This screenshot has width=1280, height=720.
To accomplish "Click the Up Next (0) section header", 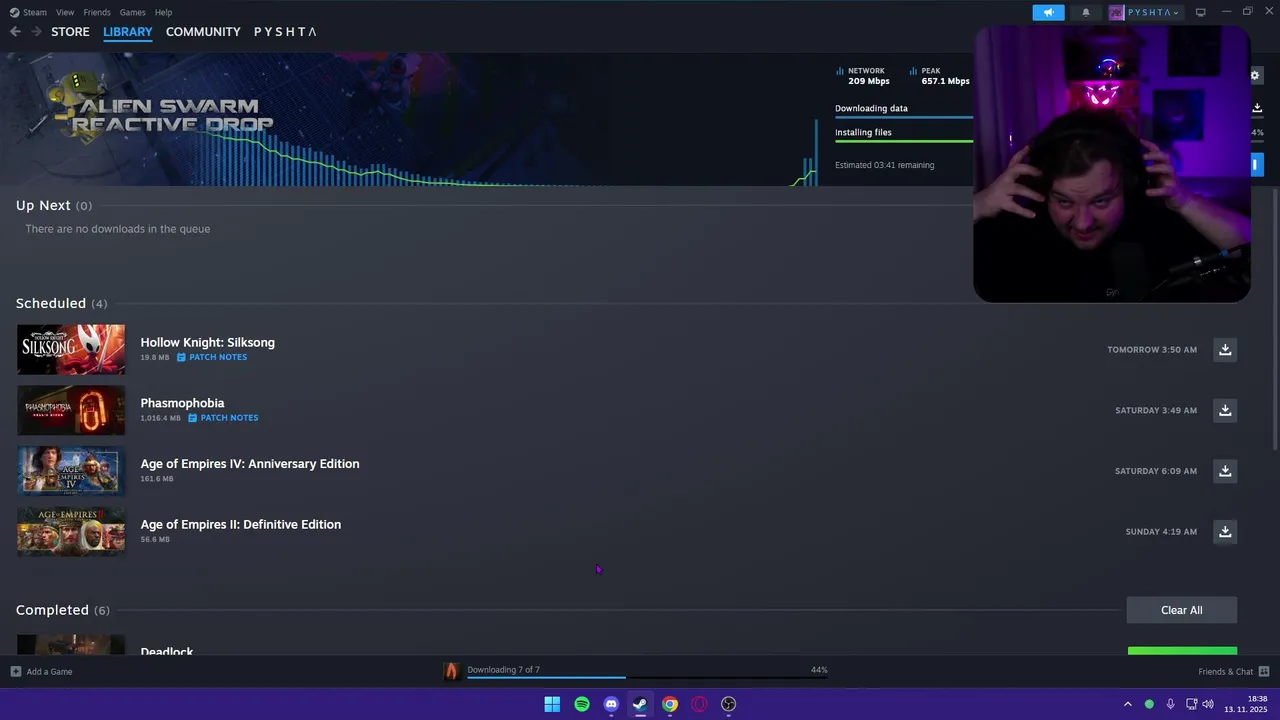I will (53, 205).
